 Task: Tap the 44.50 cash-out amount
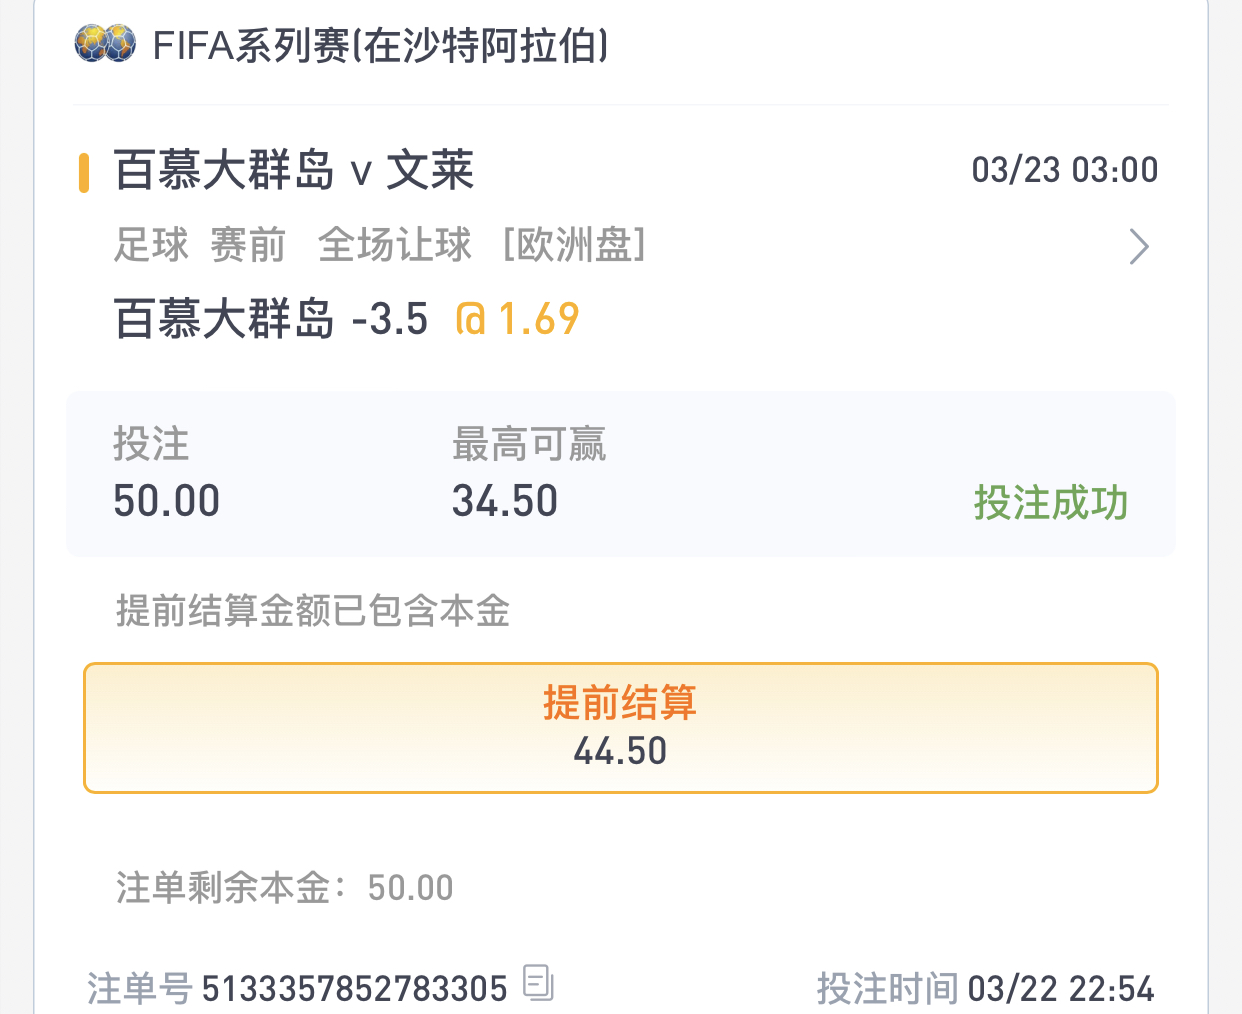(620, 751)
